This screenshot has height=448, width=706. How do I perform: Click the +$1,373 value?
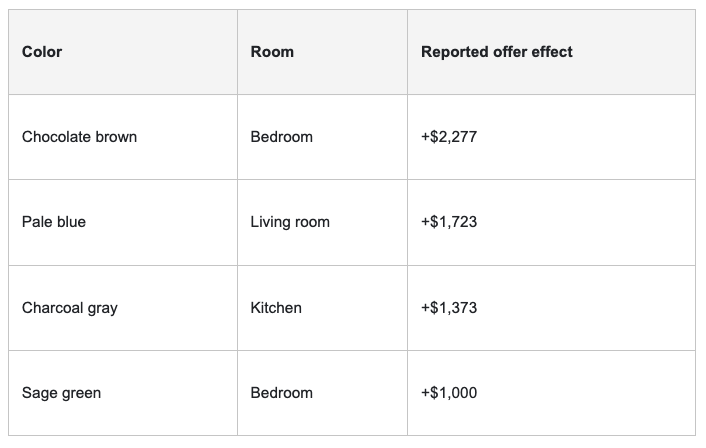point(449,308)
